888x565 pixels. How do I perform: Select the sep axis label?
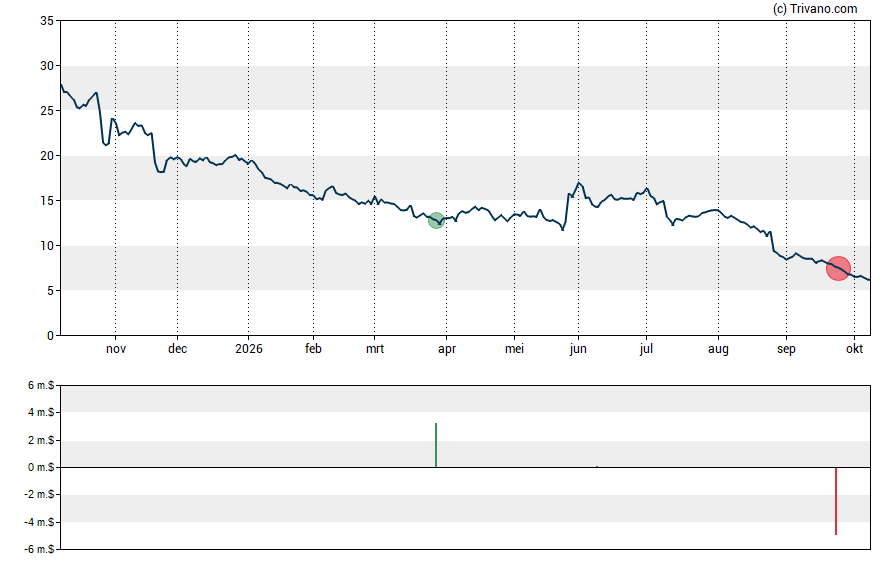(x=786, y=349)
